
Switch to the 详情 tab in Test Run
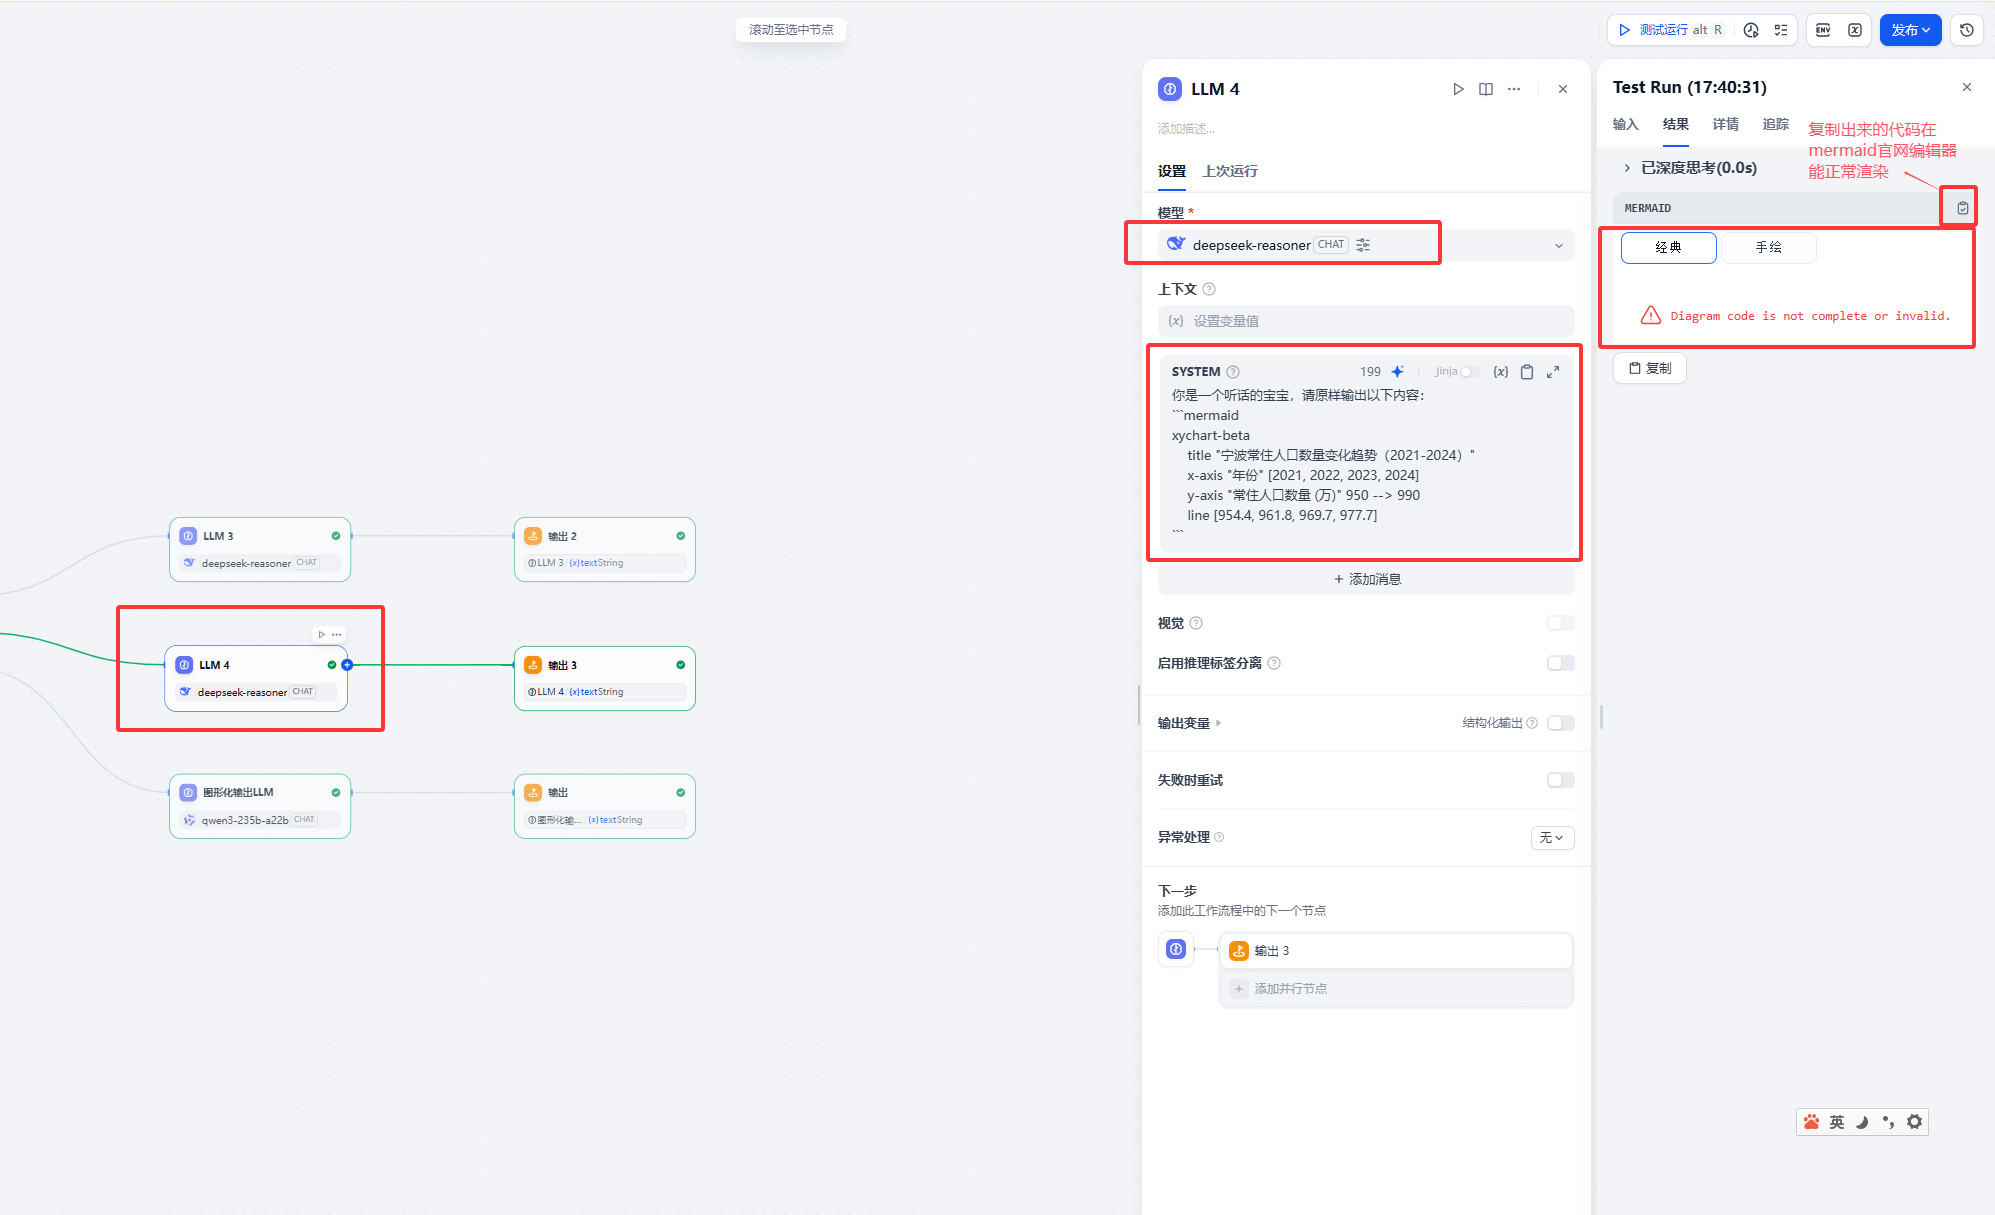(x=1725, y=124)
